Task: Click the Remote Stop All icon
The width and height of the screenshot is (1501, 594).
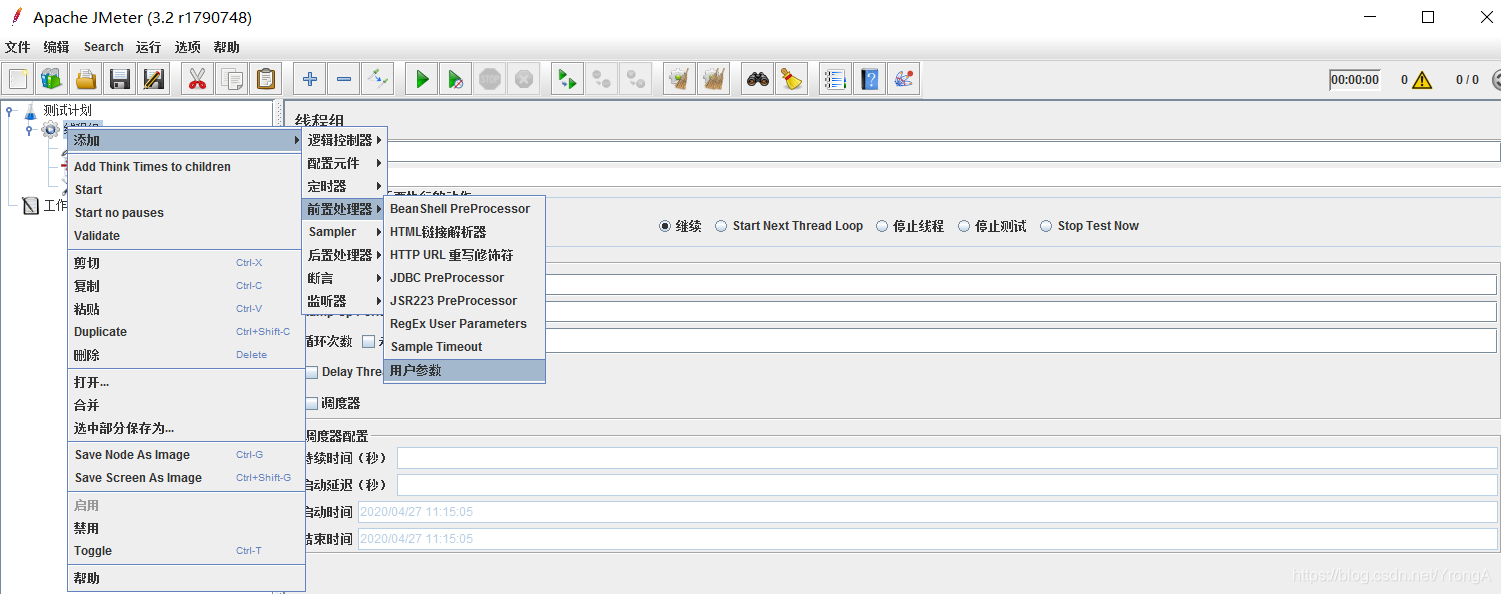Action: coord(601,78)
